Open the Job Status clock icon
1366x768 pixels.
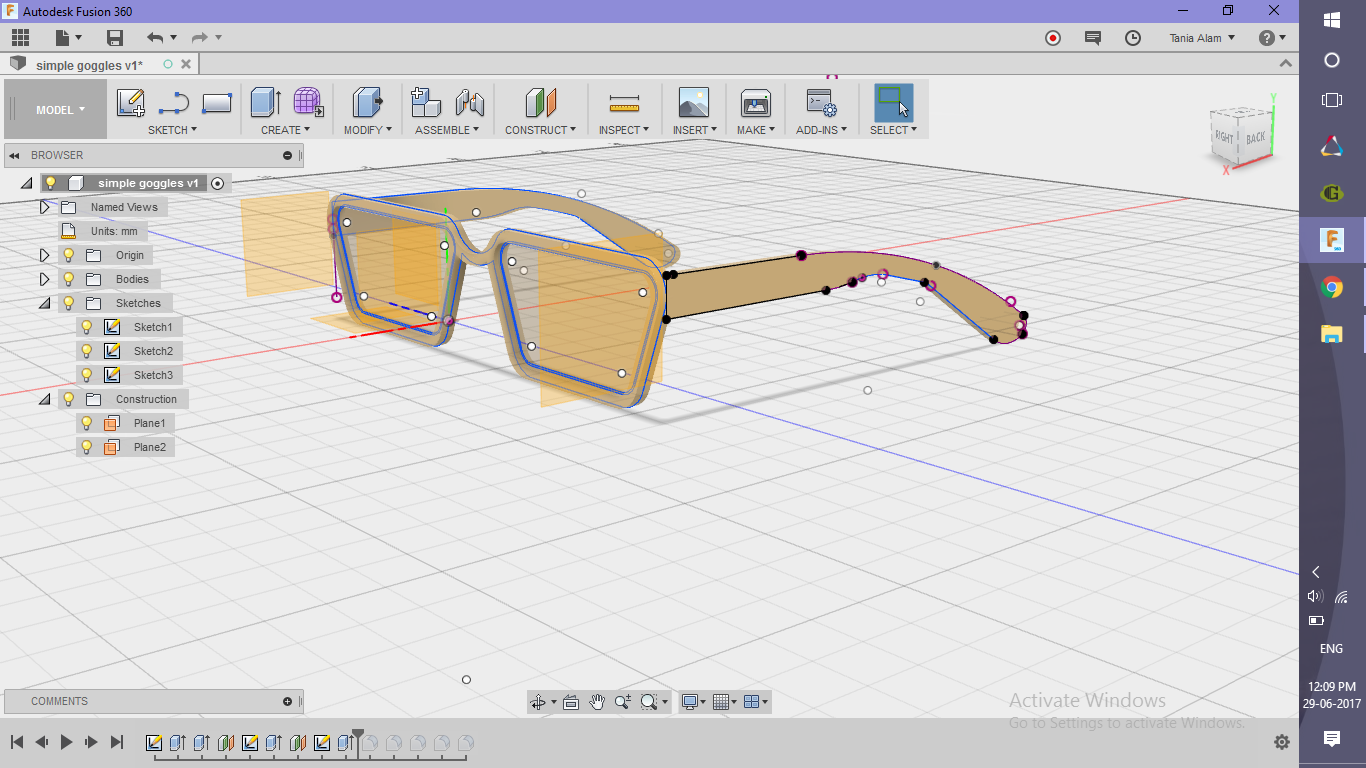click(1133, 38)
